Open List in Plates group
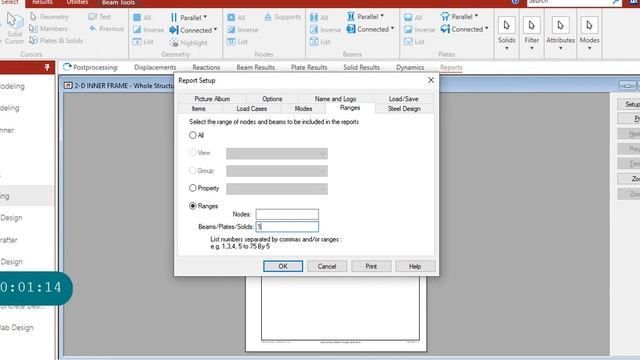The width and height of the screenshot is (640, 360). [414, 42]
